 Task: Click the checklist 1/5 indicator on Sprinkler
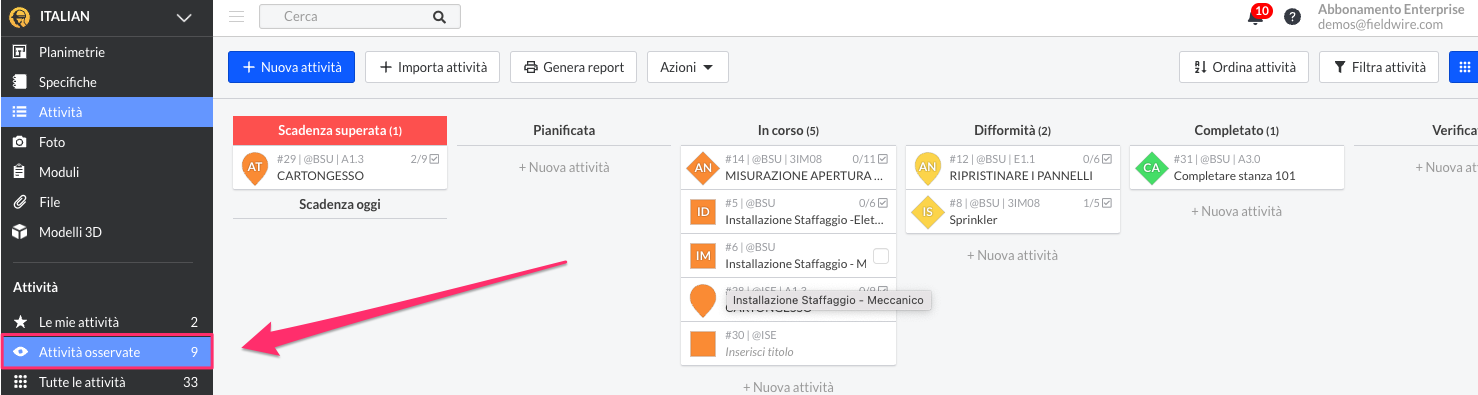click(1098, 202)
